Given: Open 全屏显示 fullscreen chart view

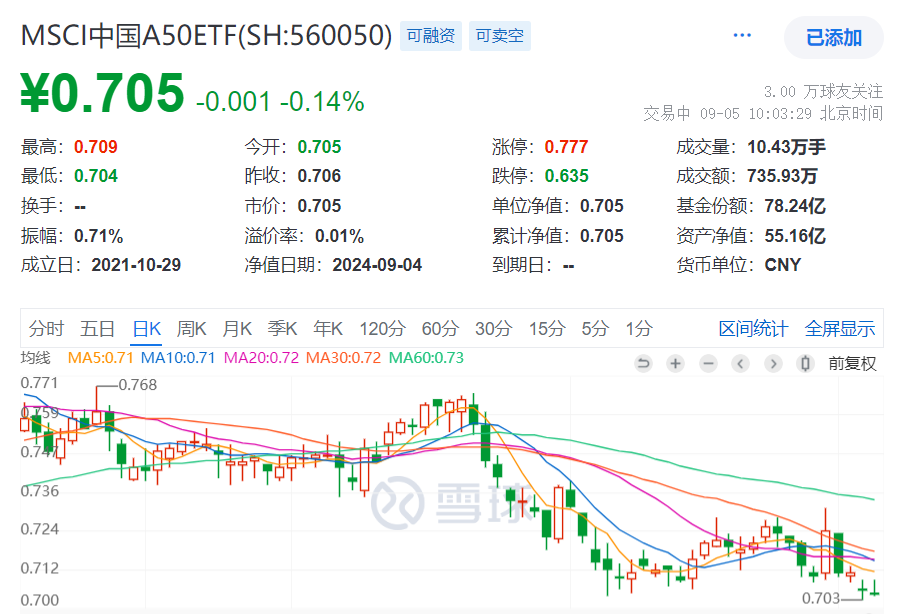Looking at the screenshot, I should (x=840, y=329).
